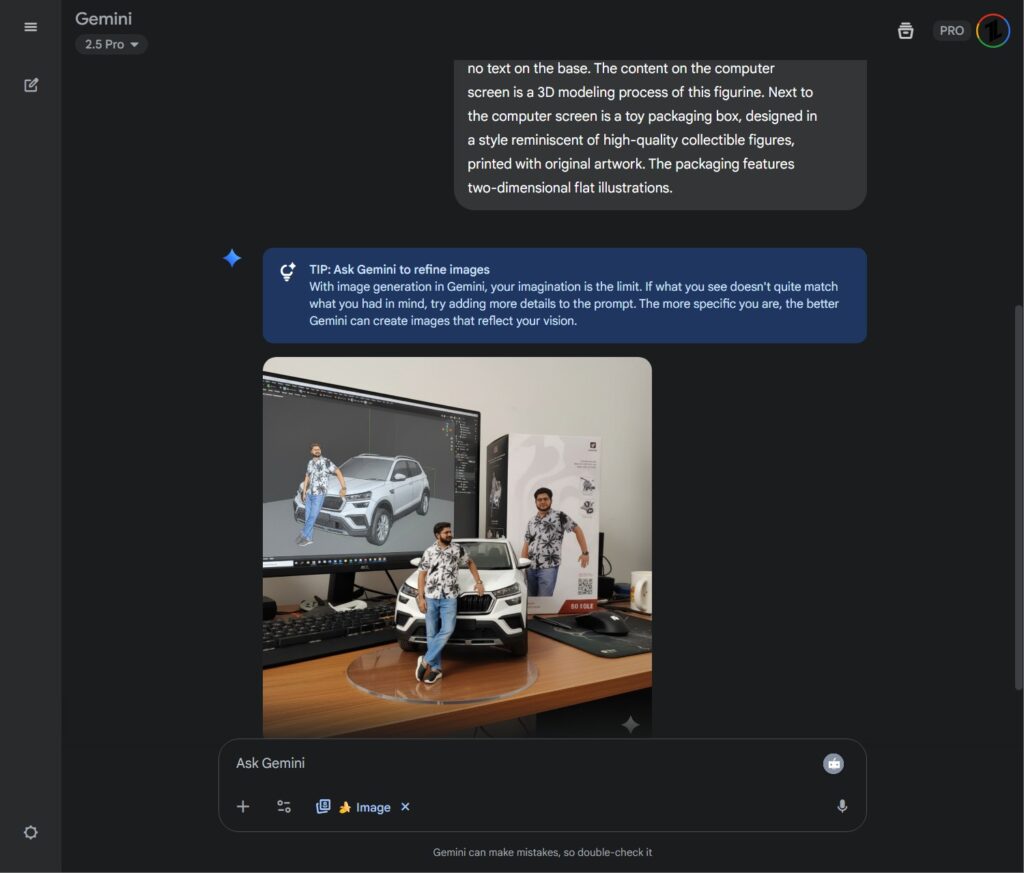Click the plus icon to add files

click(x=243, y=806)
